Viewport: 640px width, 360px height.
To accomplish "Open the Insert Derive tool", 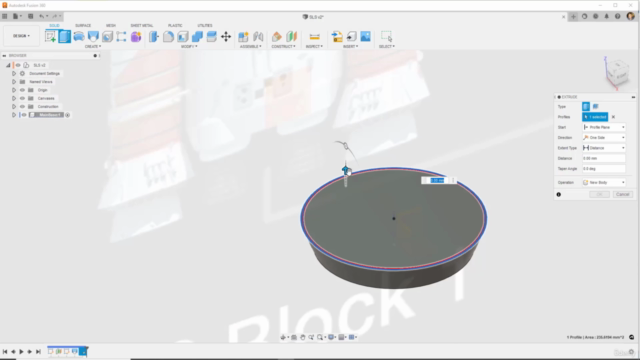I will pyautogui.click(x=337, y=36).
